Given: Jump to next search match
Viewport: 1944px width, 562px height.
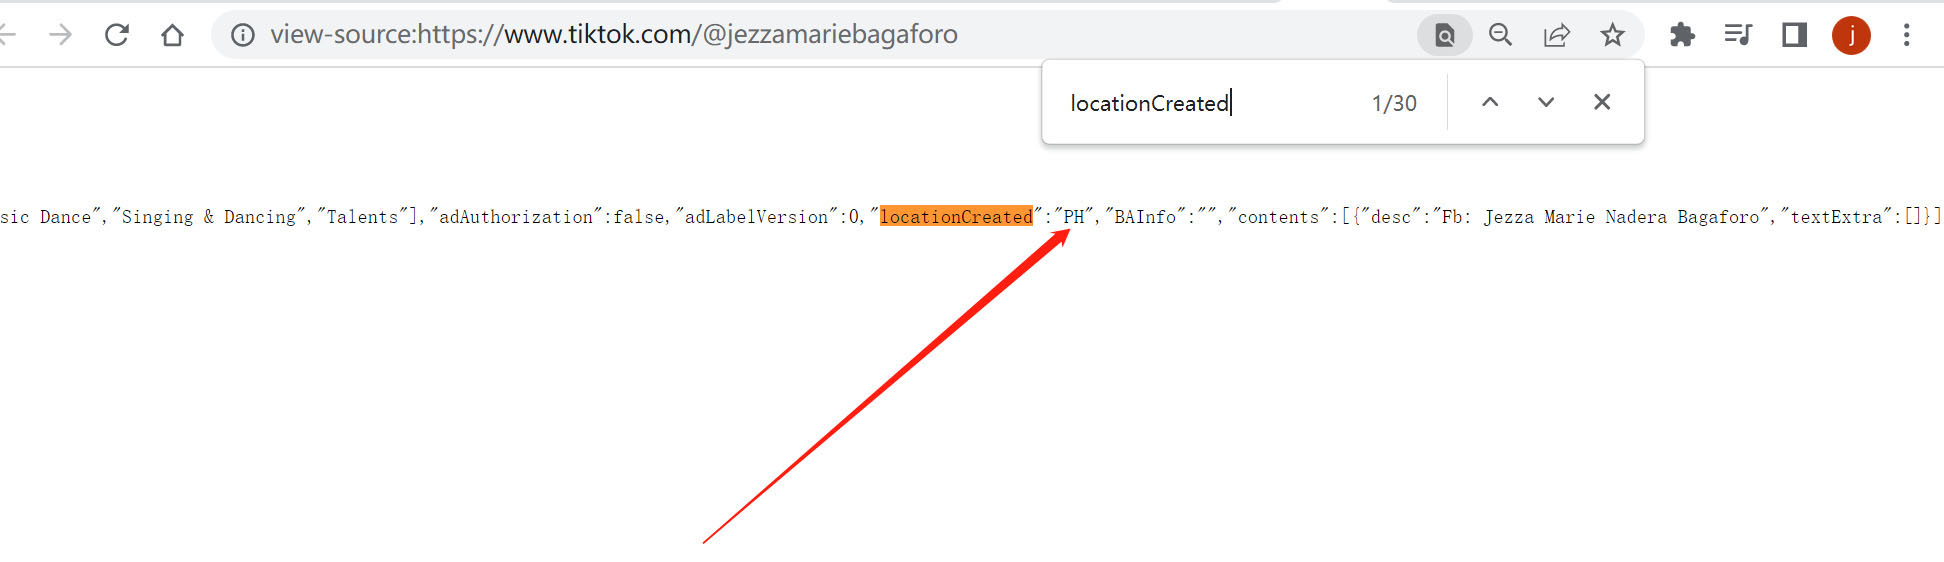Looking at the screenshot, I should coord(1546,102).
